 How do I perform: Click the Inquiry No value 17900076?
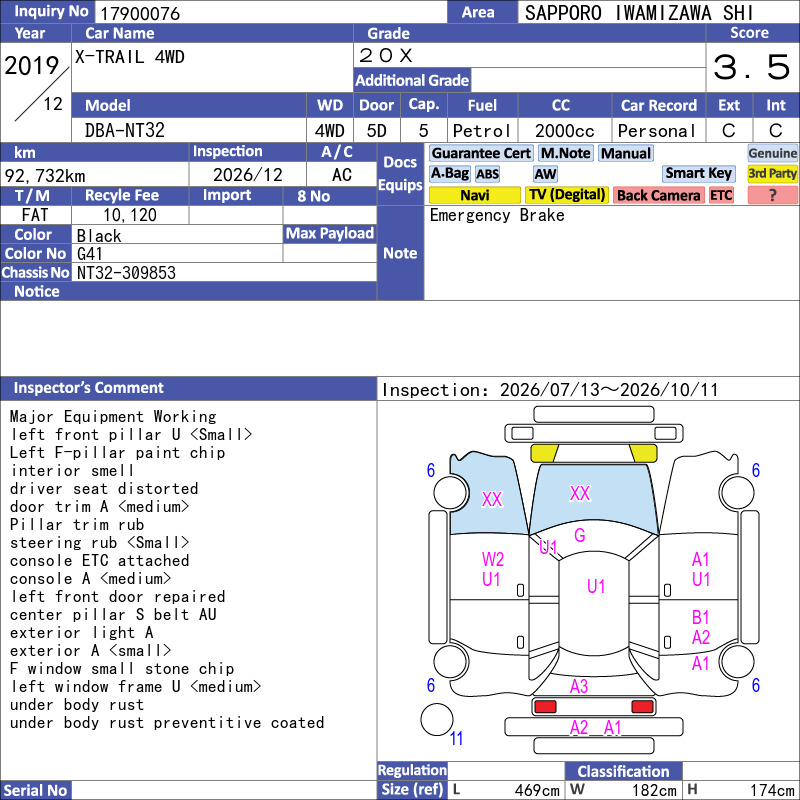click(x=140, y=13)
